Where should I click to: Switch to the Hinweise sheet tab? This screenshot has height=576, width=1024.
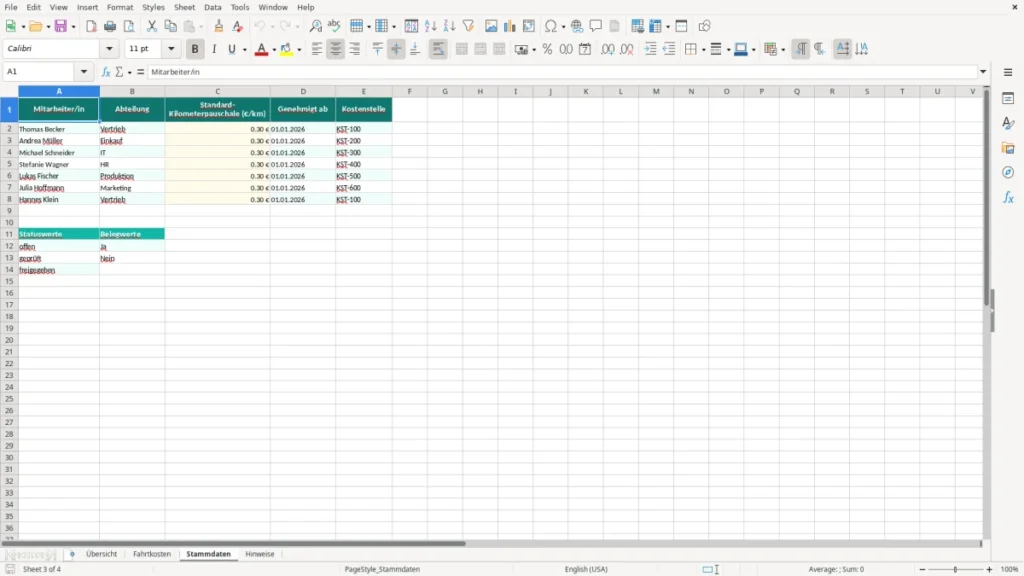(260, 554)
